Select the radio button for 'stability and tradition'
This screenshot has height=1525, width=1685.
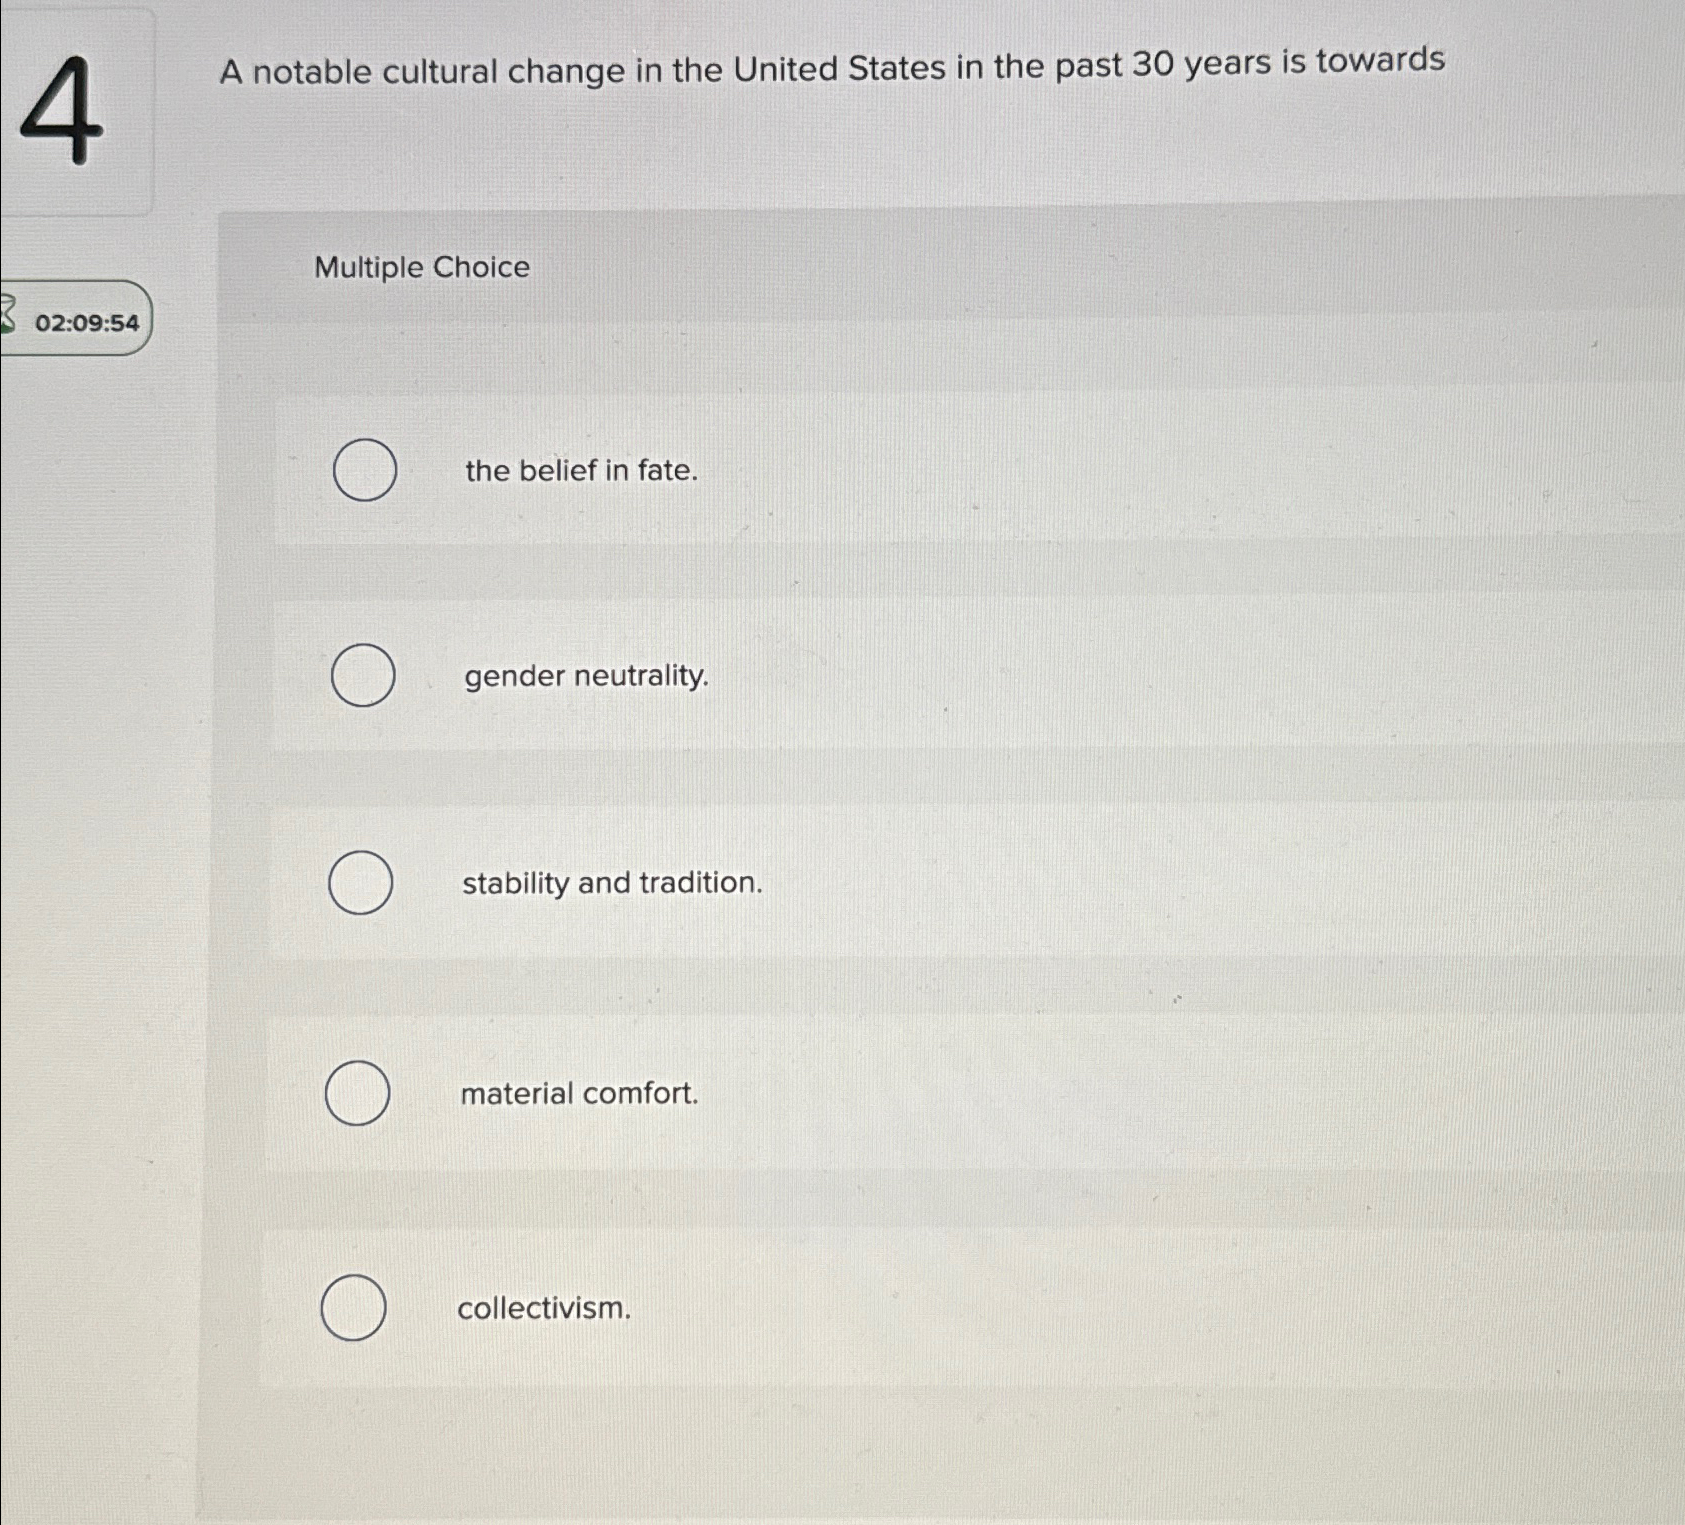359,883
